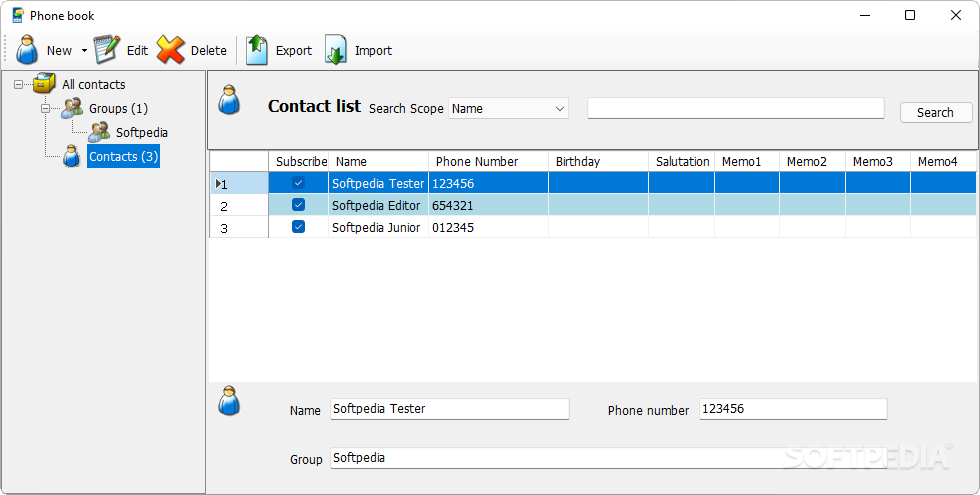Uncheck Subscribe for Softpedia Junior
The image size is (980, 495).
click(x=299, y=227)
